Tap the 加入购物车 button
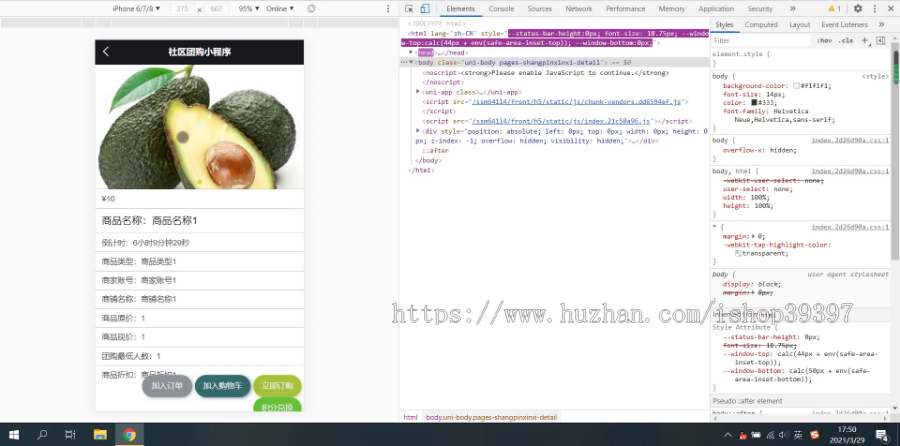The height and width of the screenshot is (446, 900). click(222, 386)
